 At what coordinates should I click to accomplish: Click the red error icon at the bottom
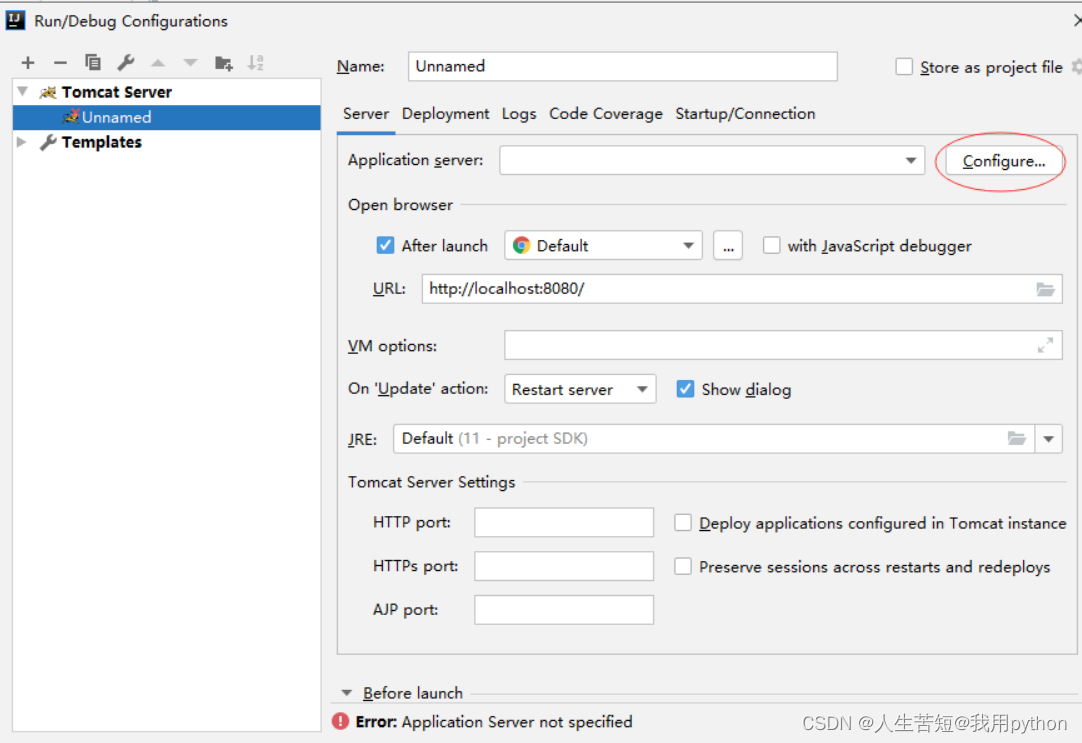coord(340,721)
